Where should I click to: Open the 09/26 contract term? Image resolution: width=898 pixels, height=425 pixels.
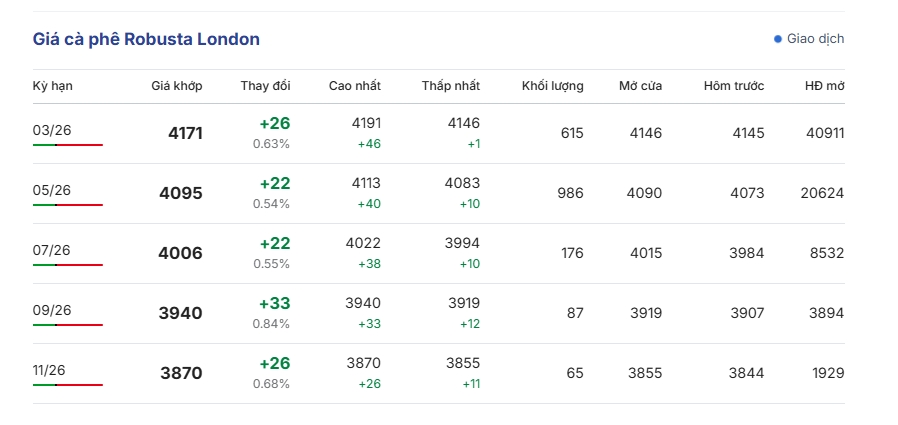pos(52,310)
